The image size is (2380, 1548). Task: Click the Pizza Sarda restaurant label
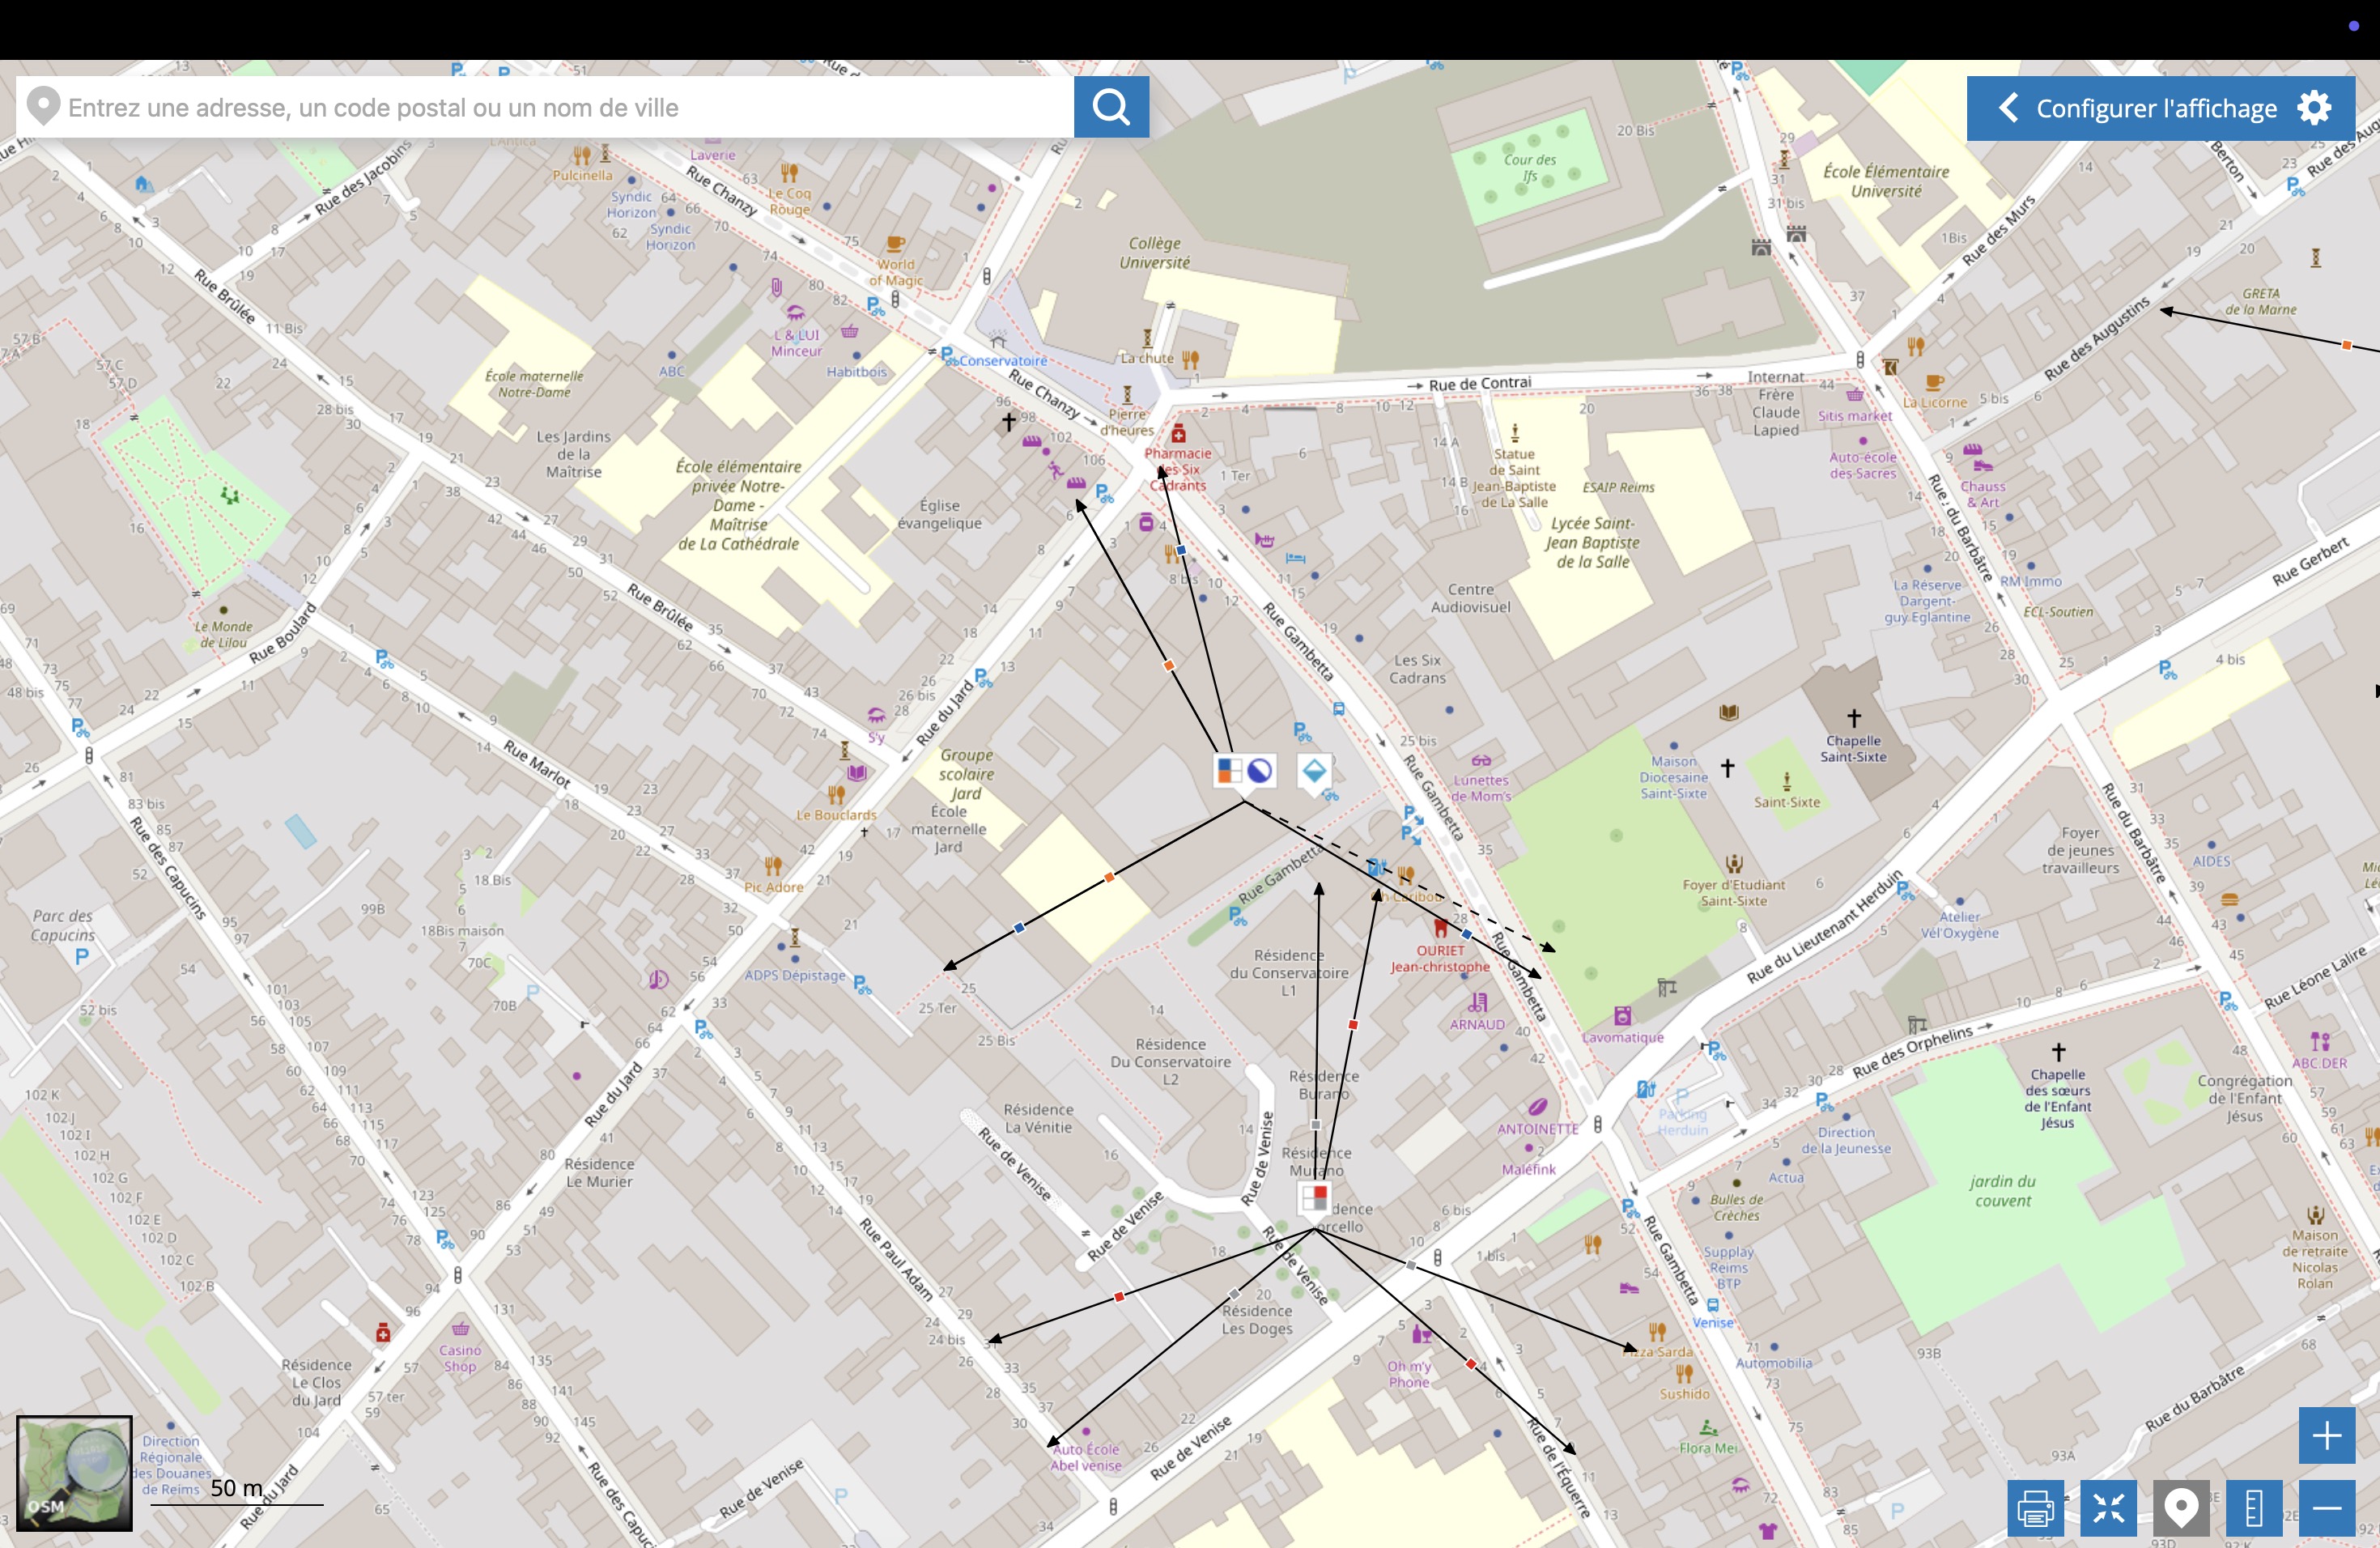point(1658,1352)
